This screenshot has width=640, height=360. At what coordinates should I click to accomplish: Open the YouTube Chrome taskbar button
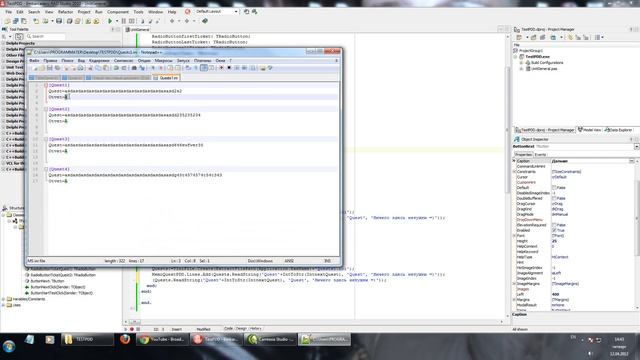coord(162,339)
